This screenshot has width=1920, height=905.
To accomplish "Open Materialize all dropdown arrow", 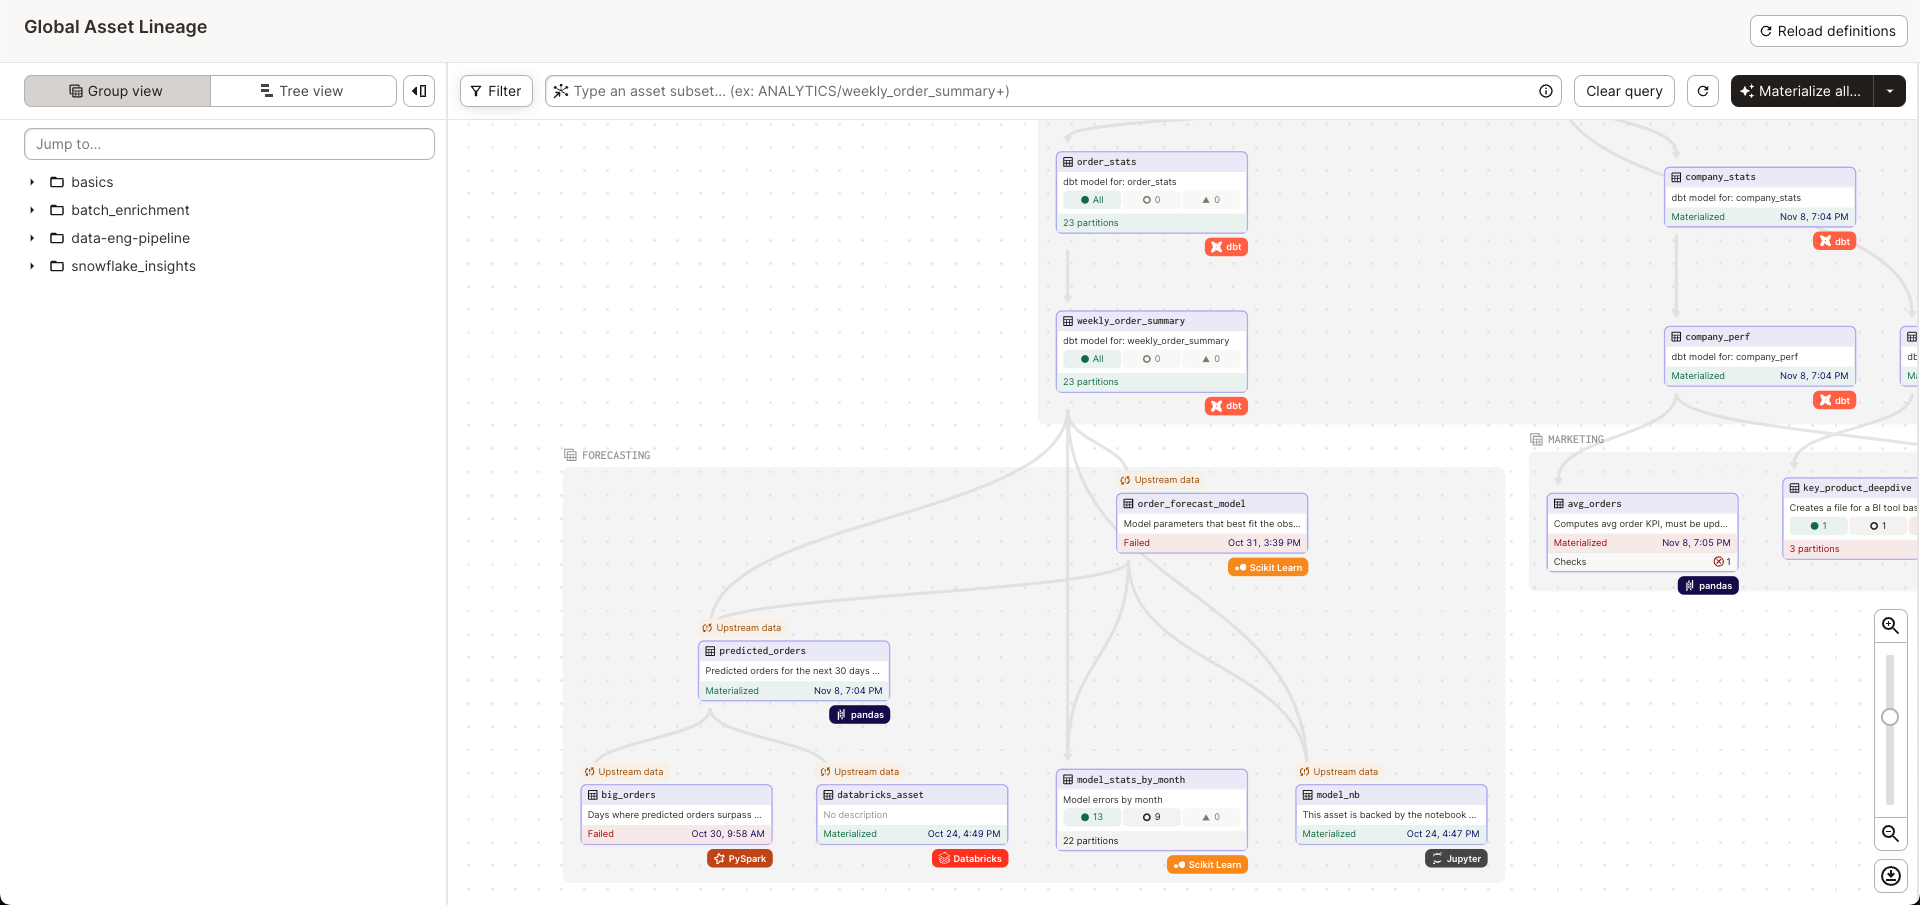I will pyautogui.click(x=1889, y=91).
